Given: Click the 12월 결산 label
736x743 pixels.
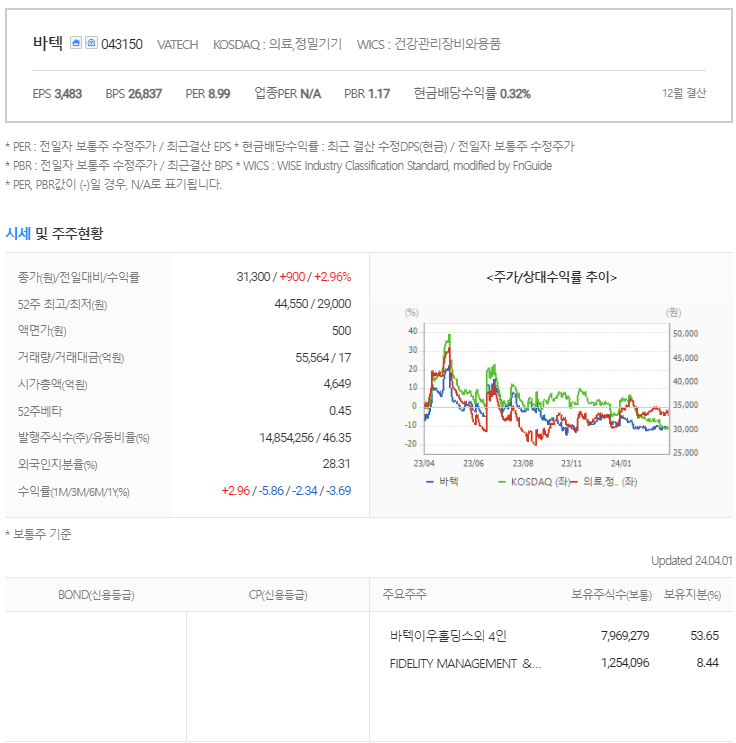Looking at the screenshot, I should tap(684, 93).
